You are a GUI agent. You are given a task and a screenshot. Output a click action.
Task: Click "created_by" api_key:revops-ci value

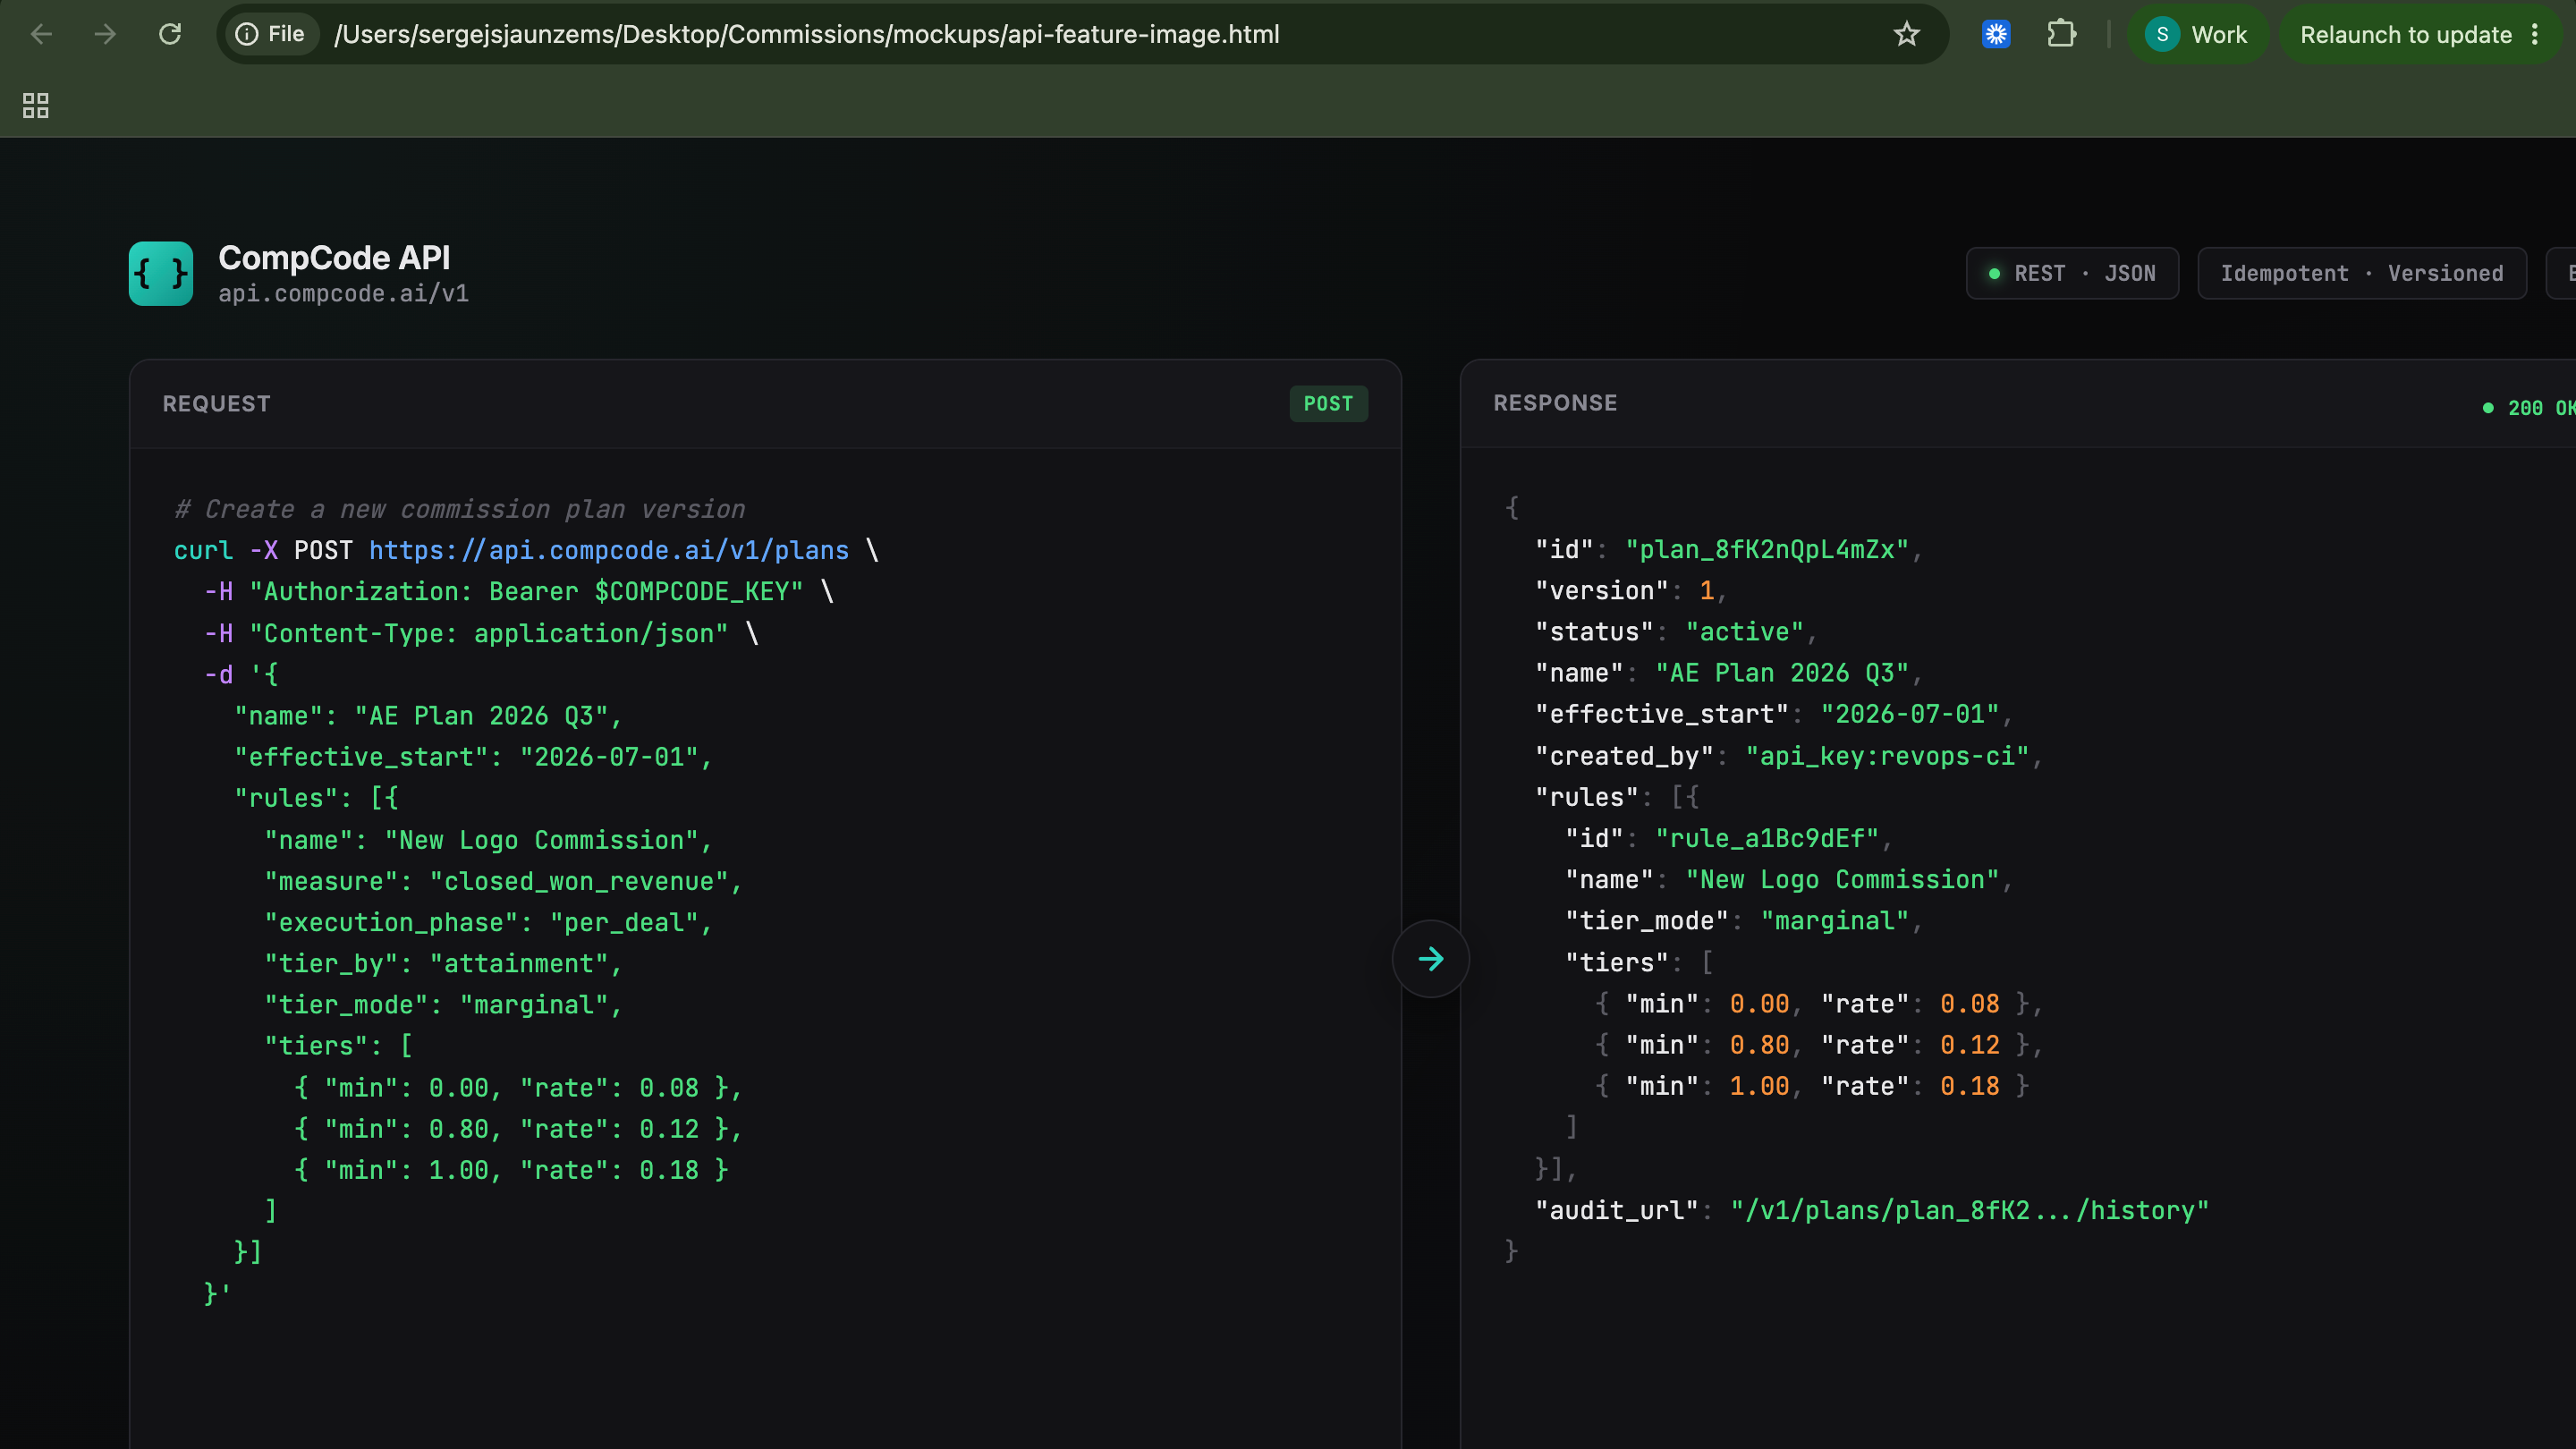[1887, 755]
